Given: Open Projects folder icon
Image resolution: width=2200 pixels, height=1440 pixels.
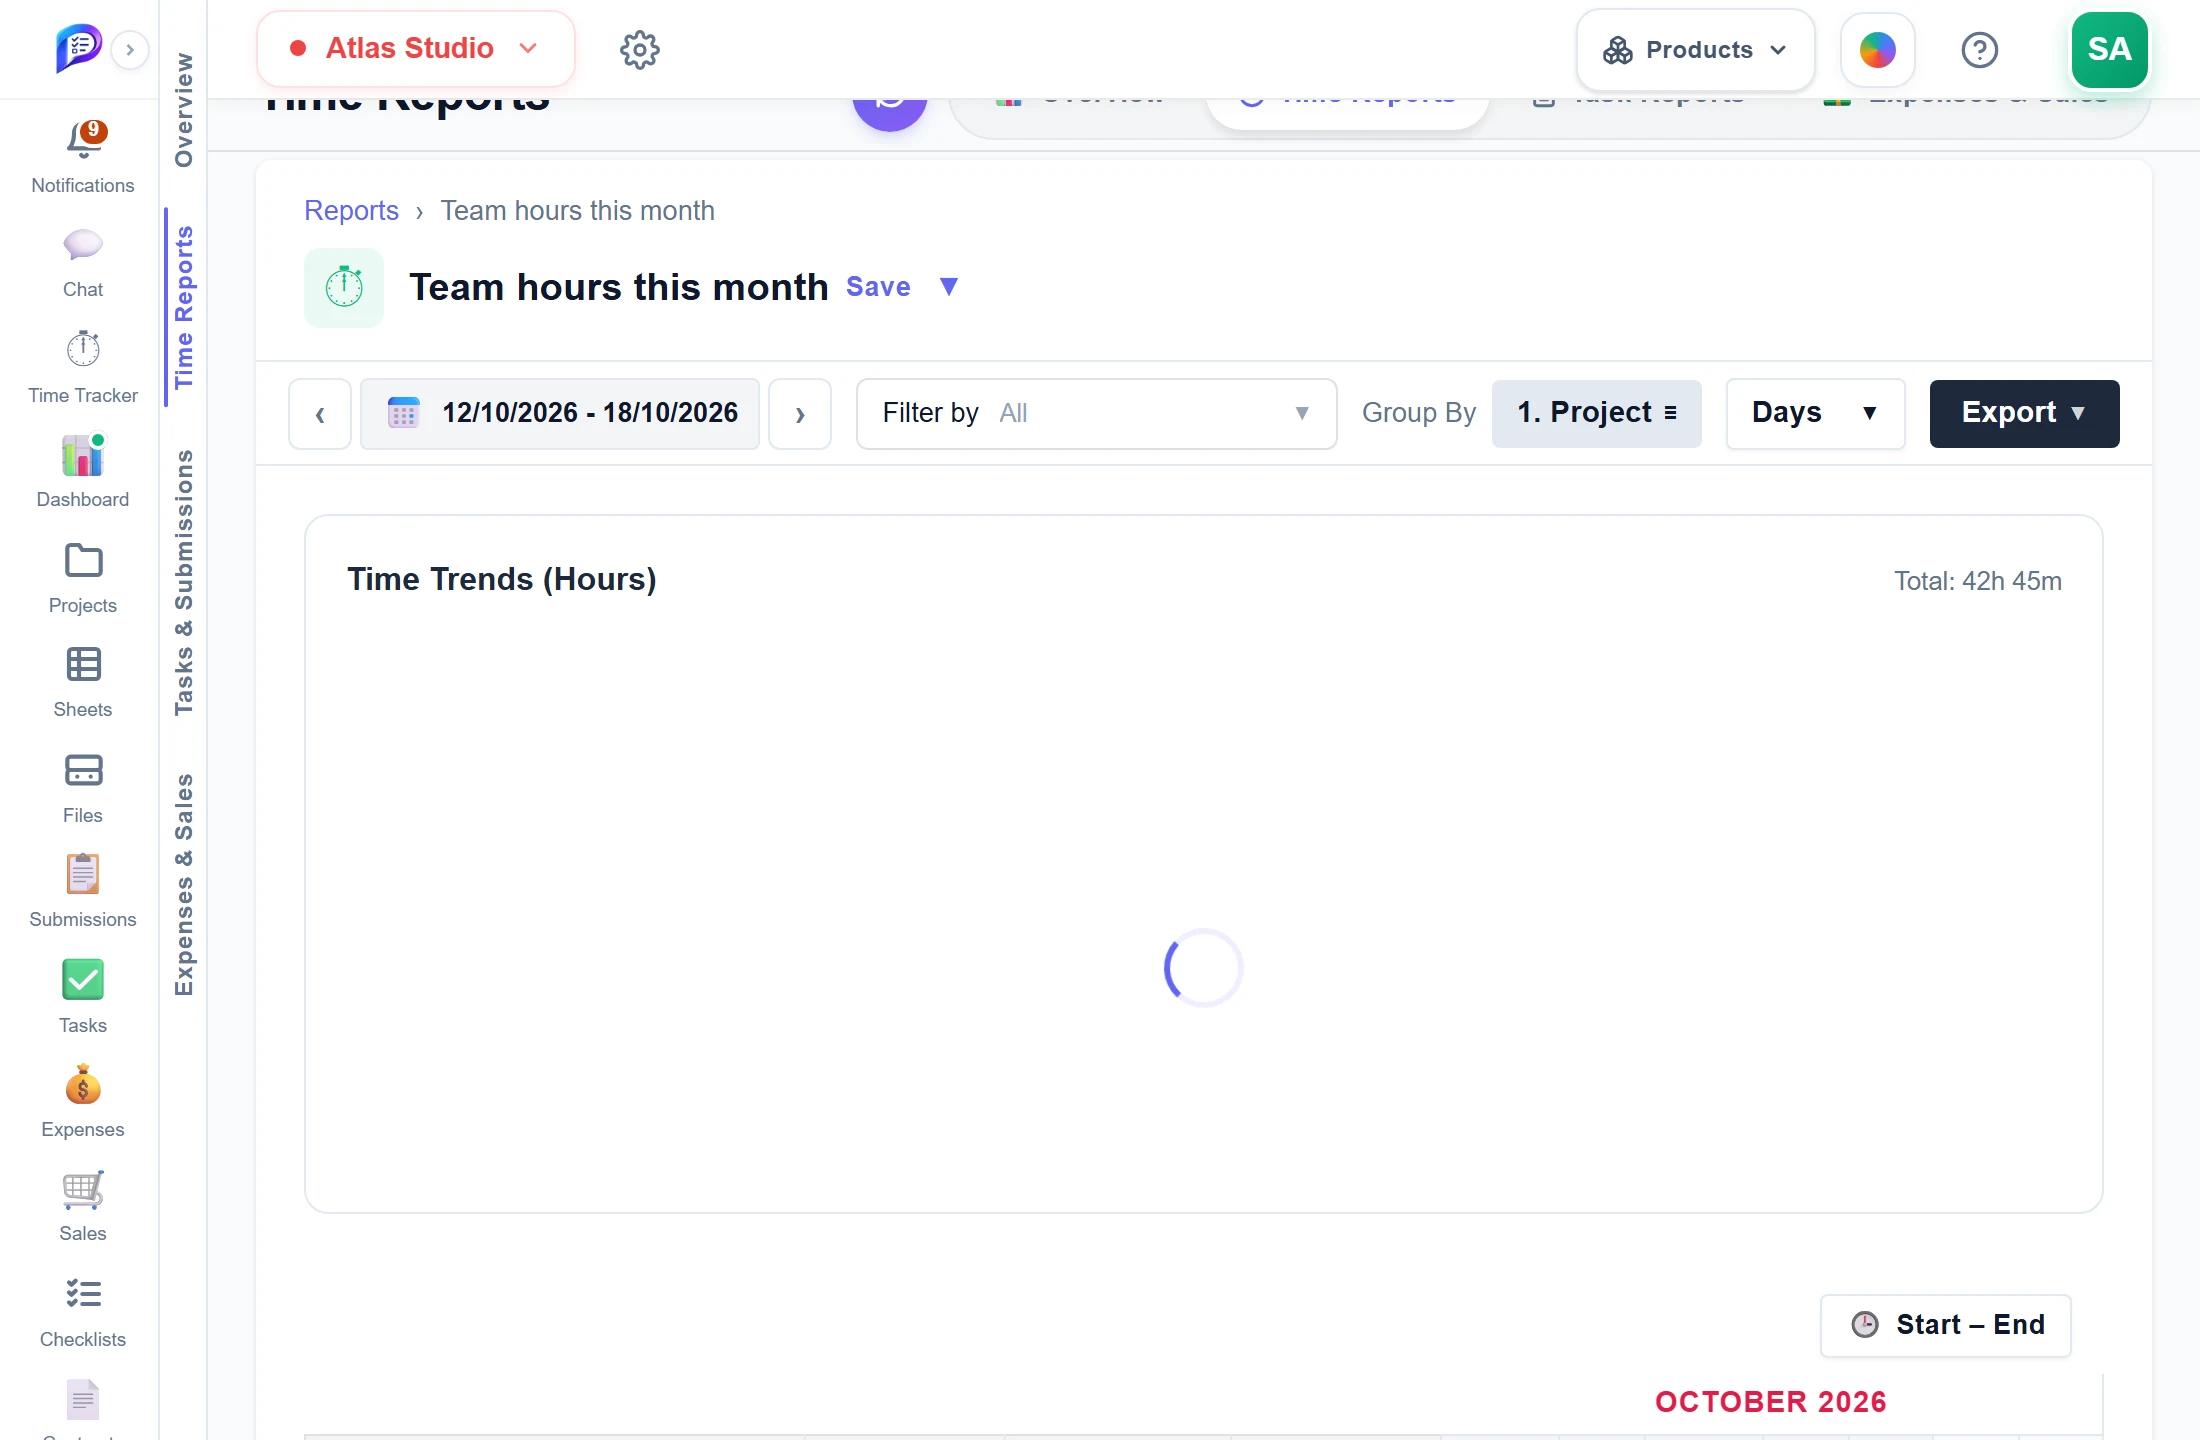Looking at the screenshot, I should coord(83,561).
